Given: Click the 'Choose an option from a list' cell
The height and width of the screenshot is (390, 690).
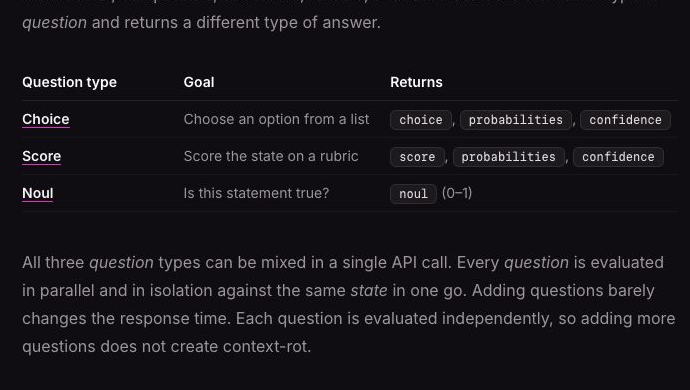Looking at the screenshot, I should click(276, 119).
